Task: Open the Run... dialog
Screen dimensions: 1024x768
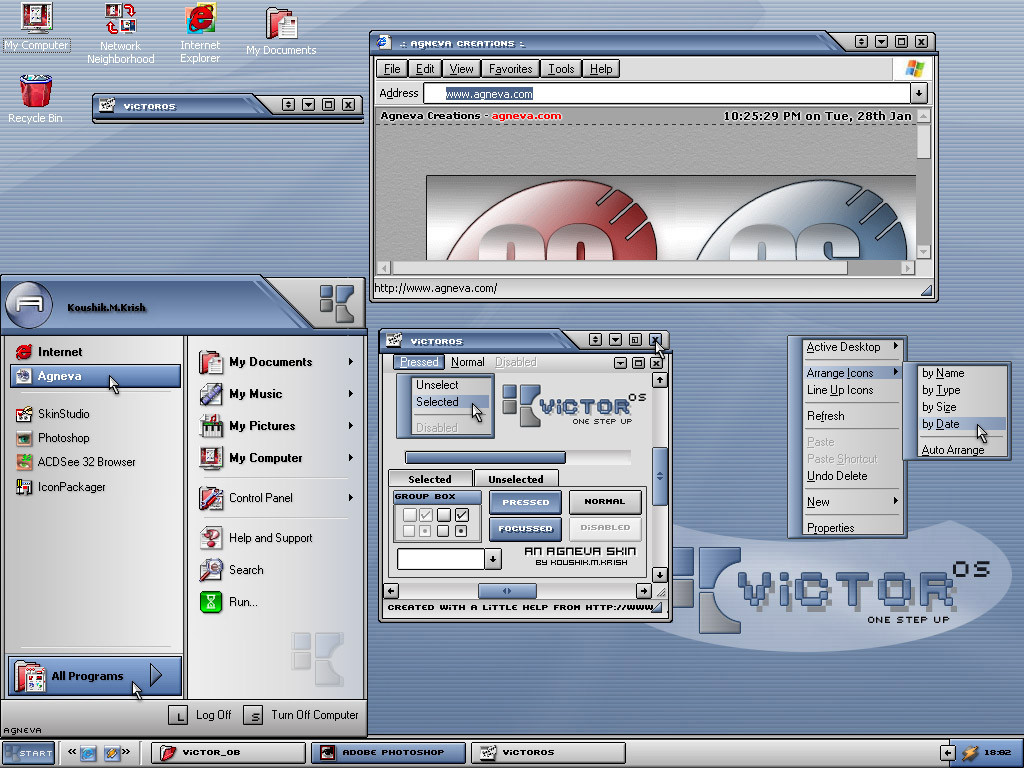Action: pyautogui.click(x=229, y=601)
